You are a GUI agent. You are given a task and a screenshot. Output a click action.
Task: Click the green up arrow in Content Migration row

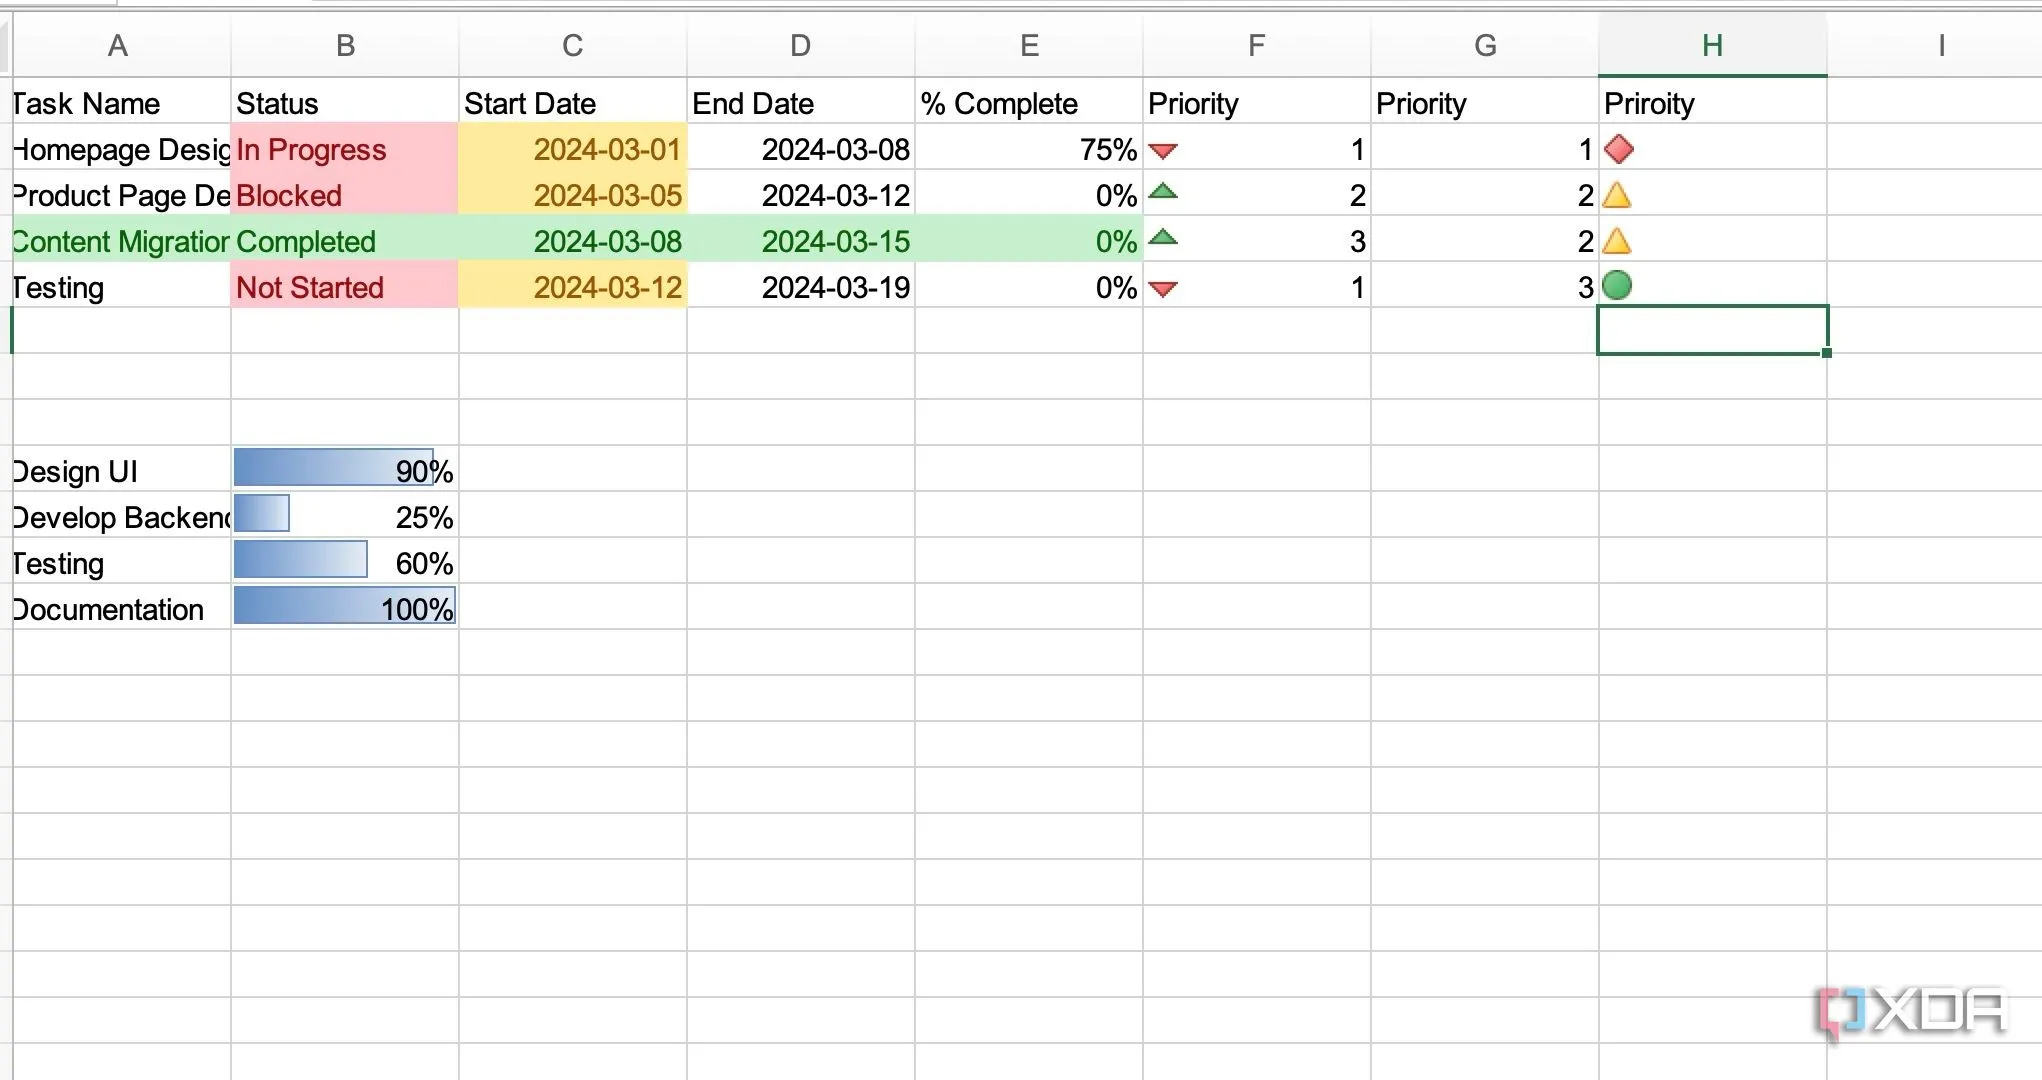point(1163,238)
